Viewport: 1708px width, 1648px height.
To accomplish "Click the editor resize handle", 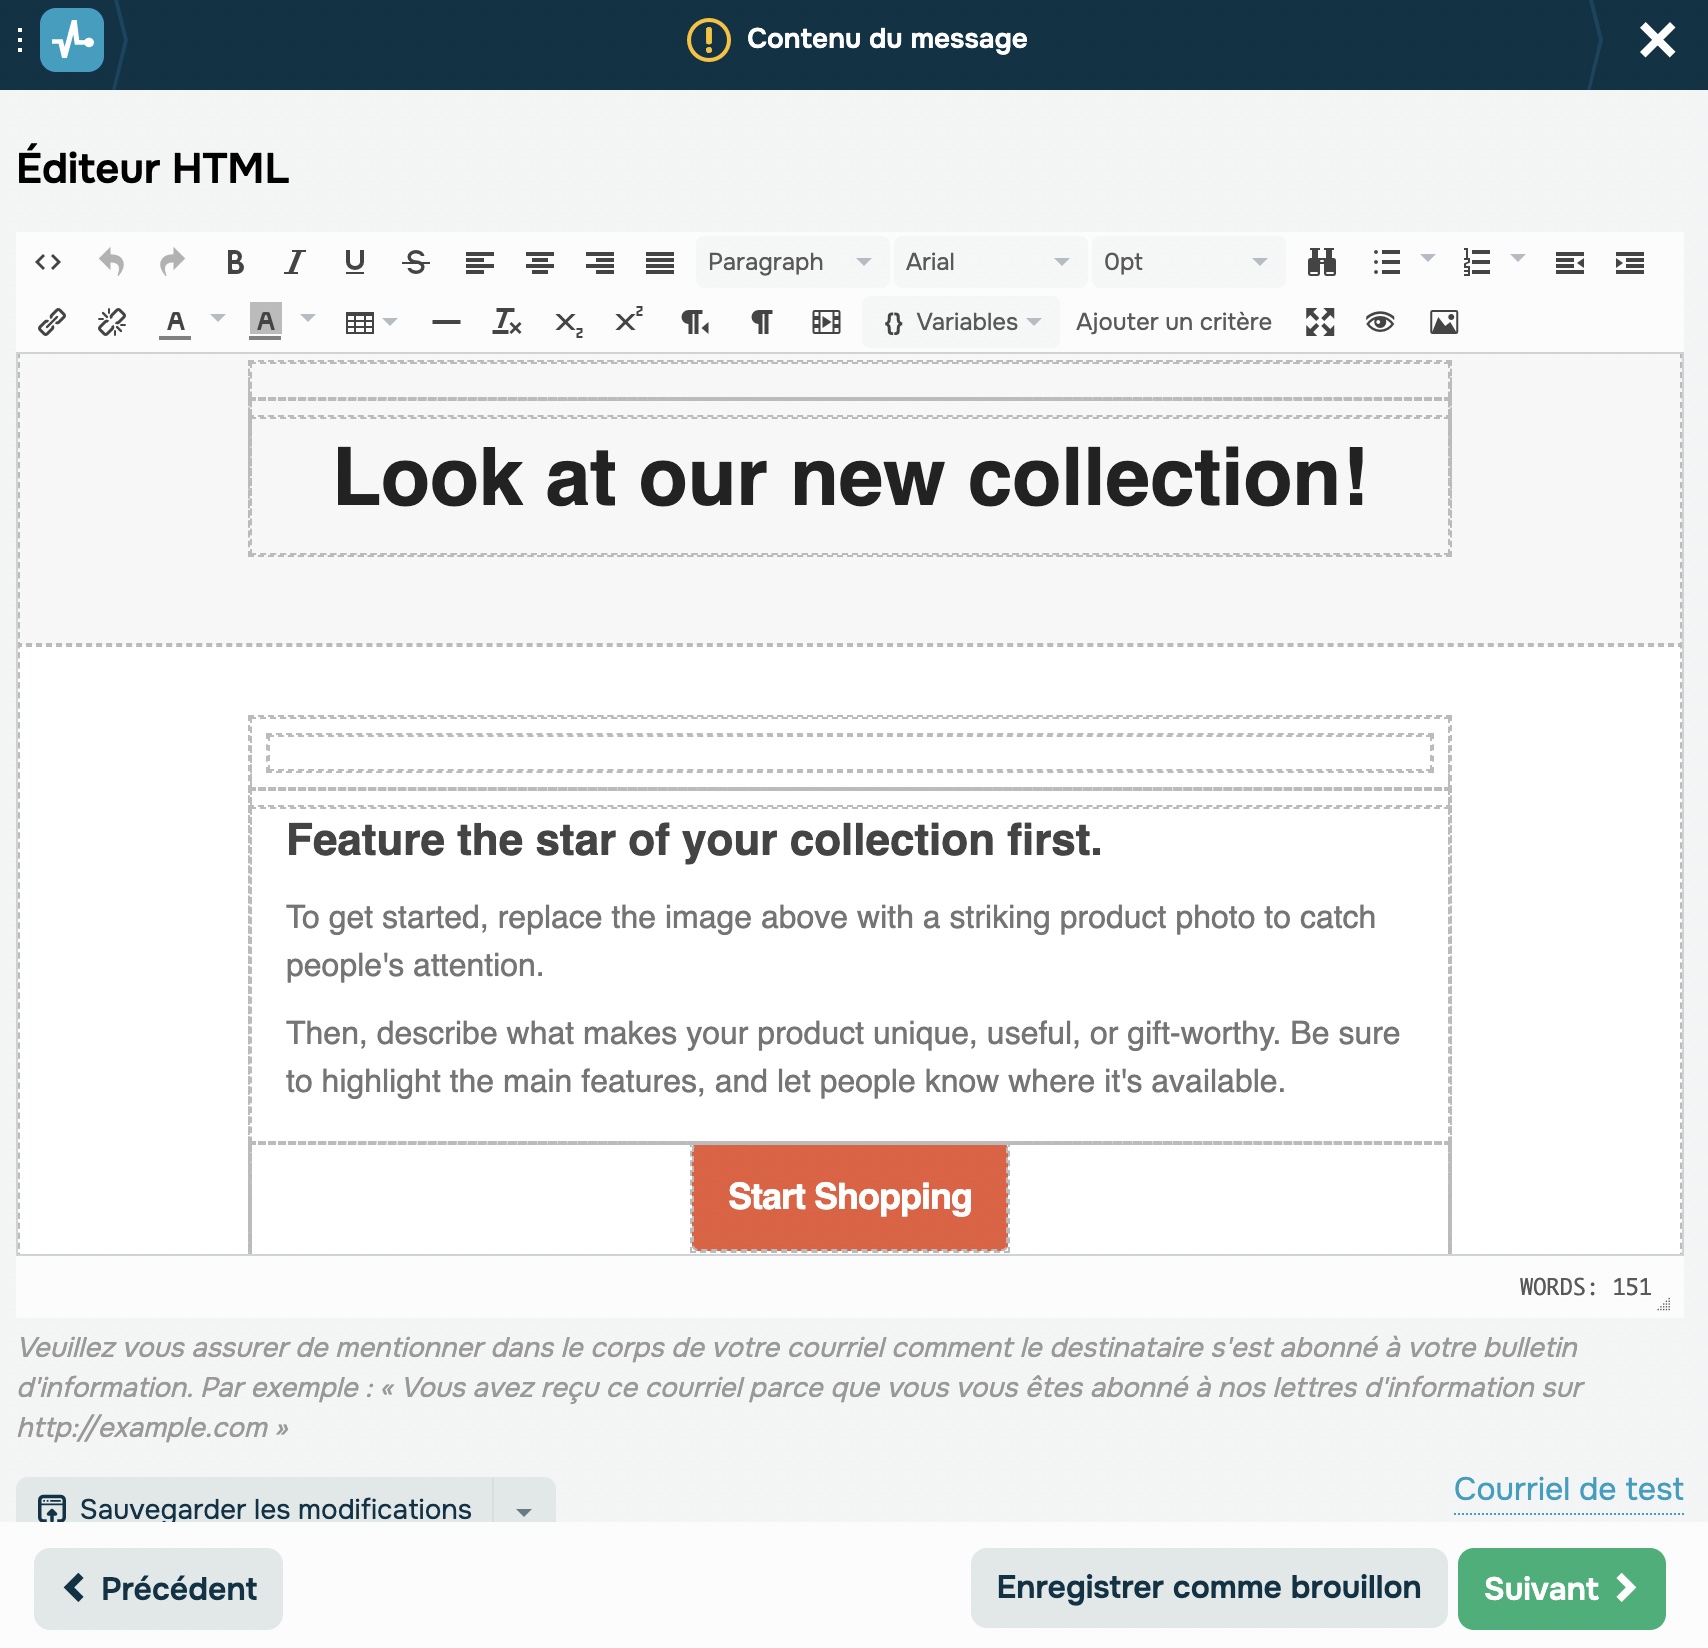I will click(1664, 1304).
